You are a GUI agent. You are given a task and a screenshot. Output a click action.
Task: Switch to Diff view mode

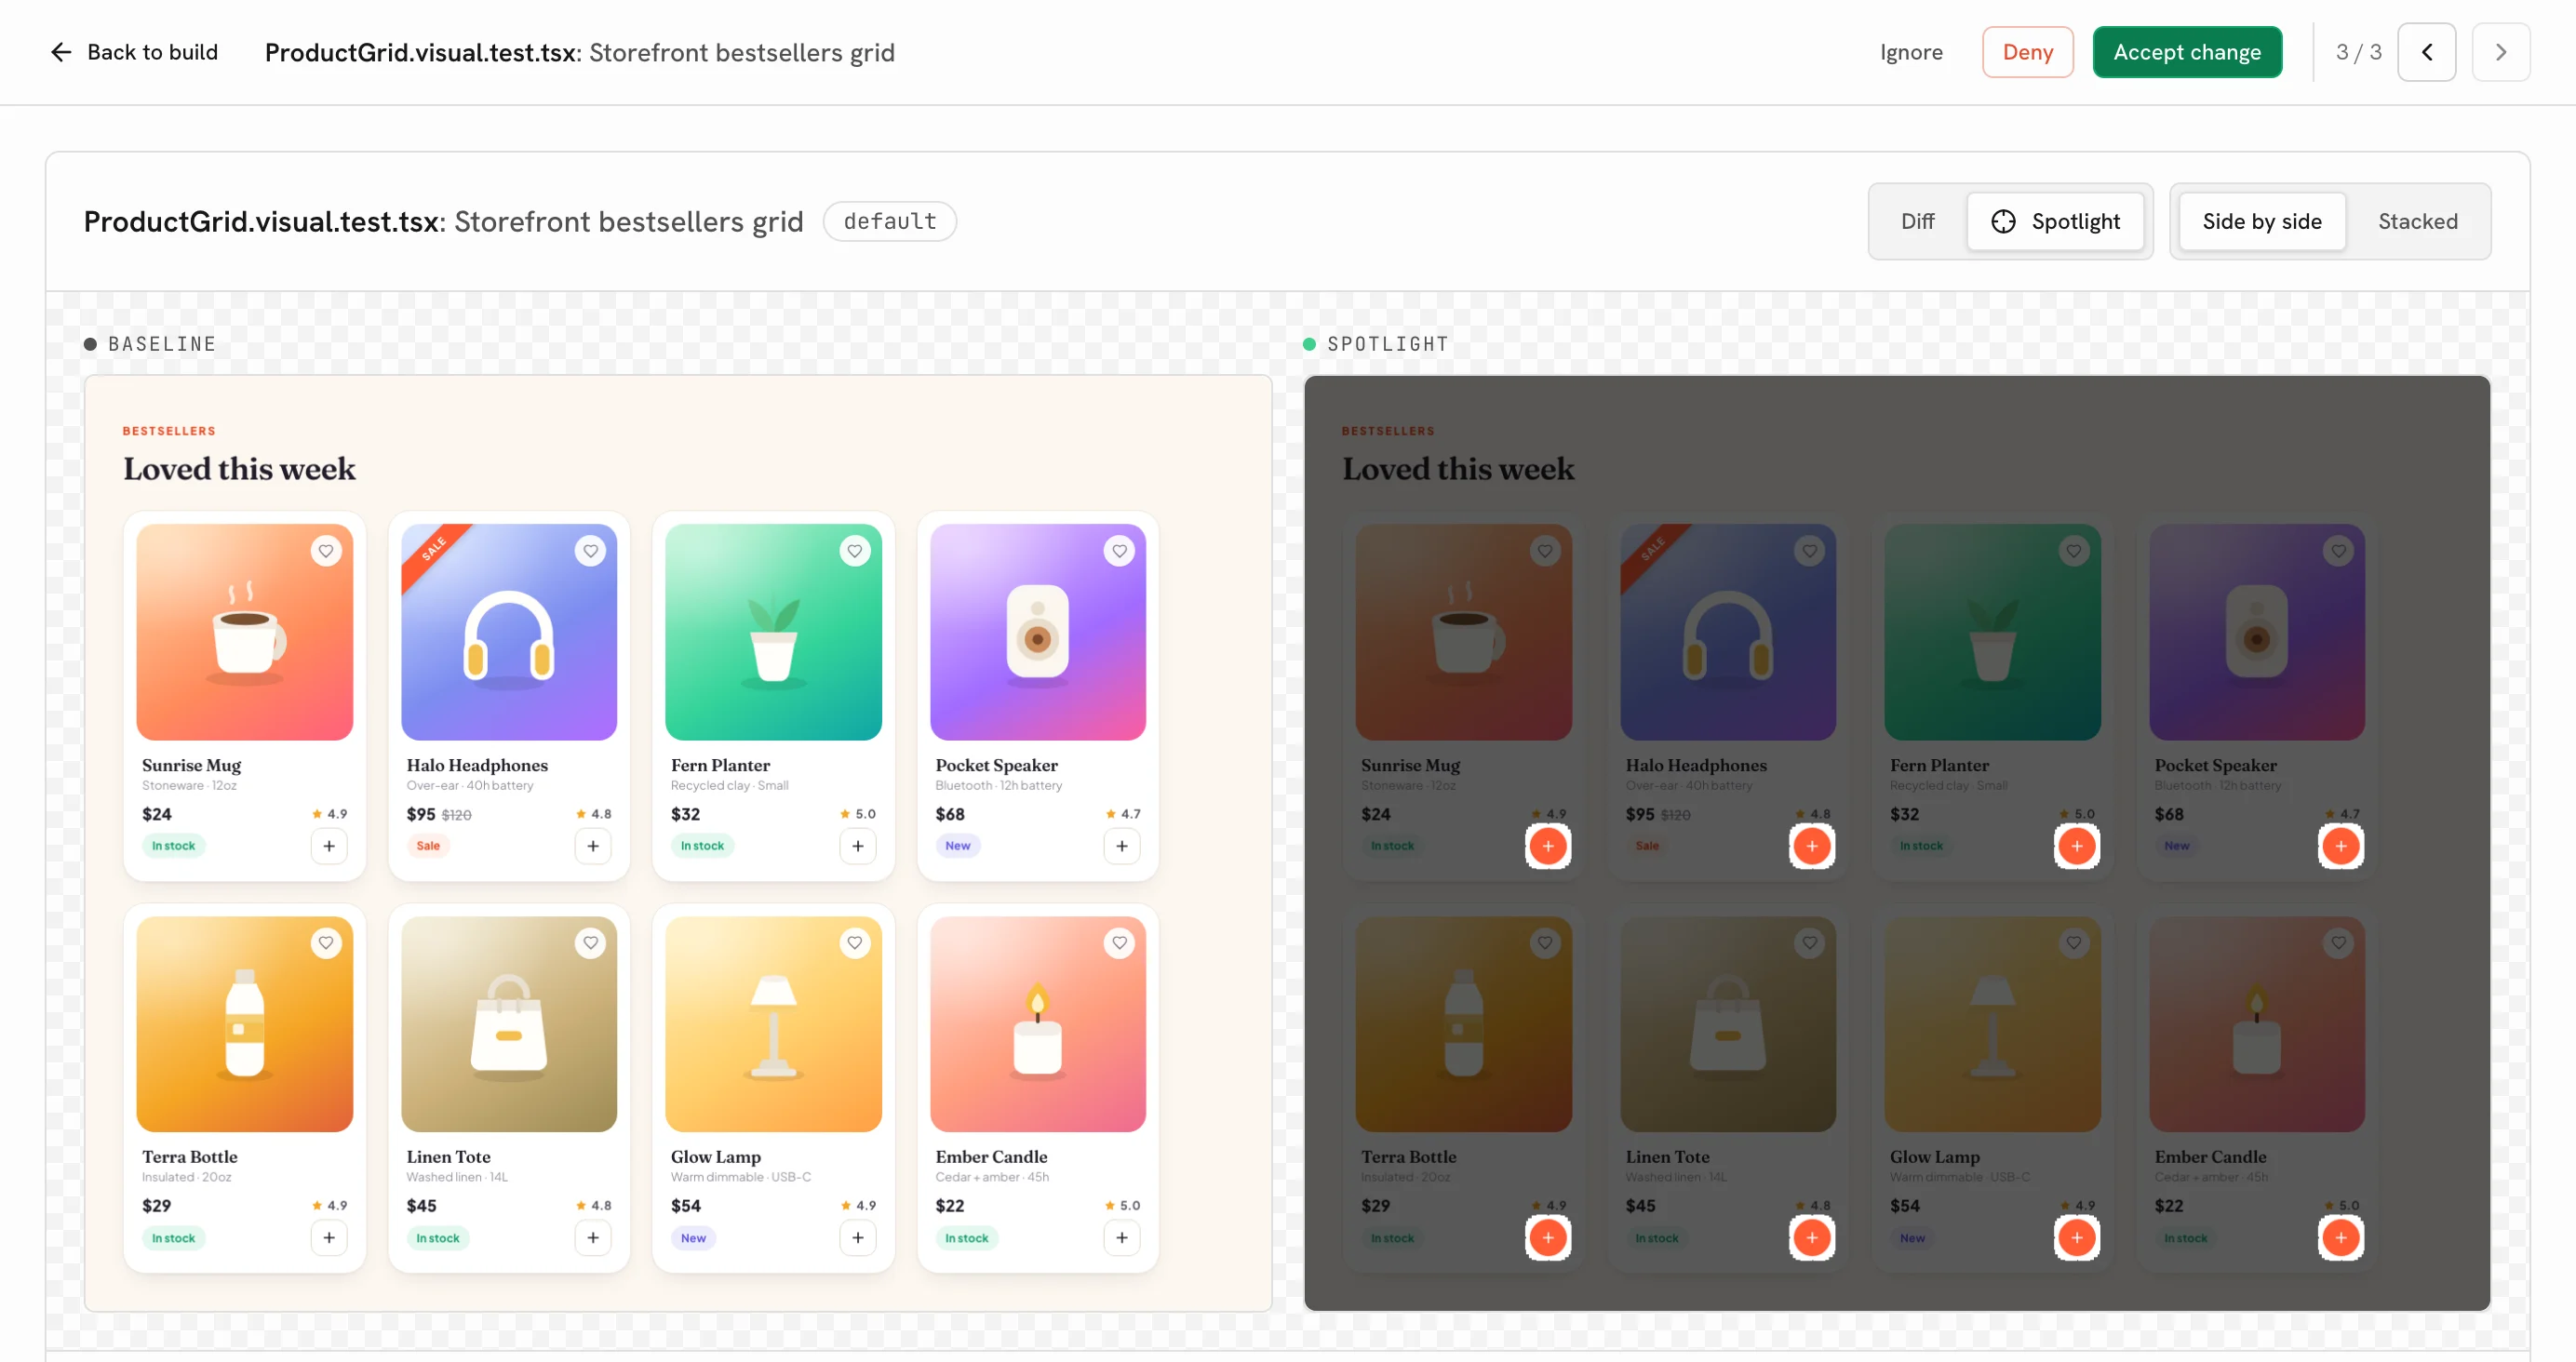tap(1917, 221)
